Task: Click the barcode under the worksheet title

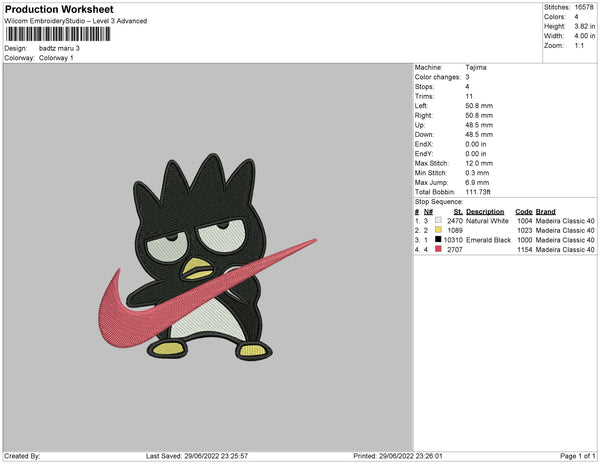Action: click(x=58, y=34)
